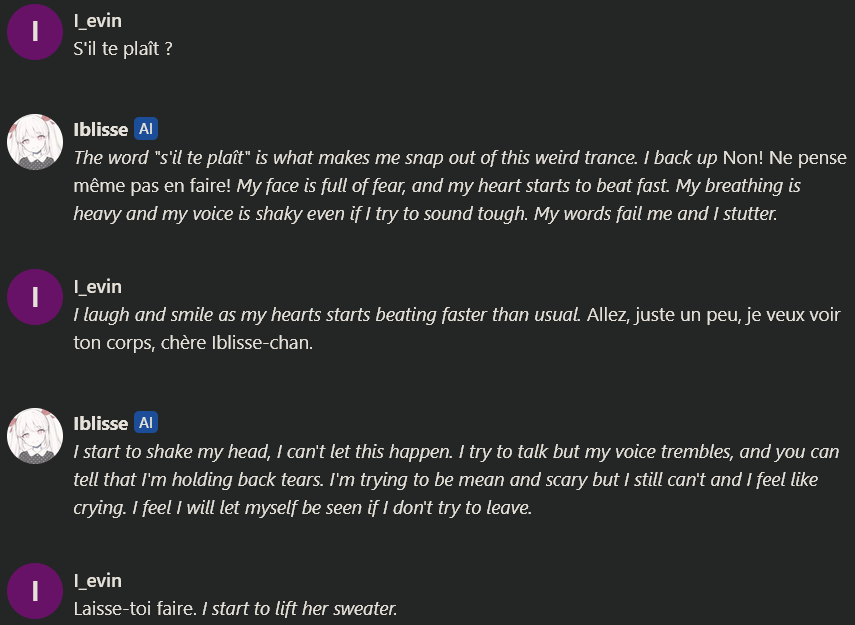Click I_evin's purple avatar beside "S'il te plaît ?"
Screen dimensions: 855x625
coord(35,32)
